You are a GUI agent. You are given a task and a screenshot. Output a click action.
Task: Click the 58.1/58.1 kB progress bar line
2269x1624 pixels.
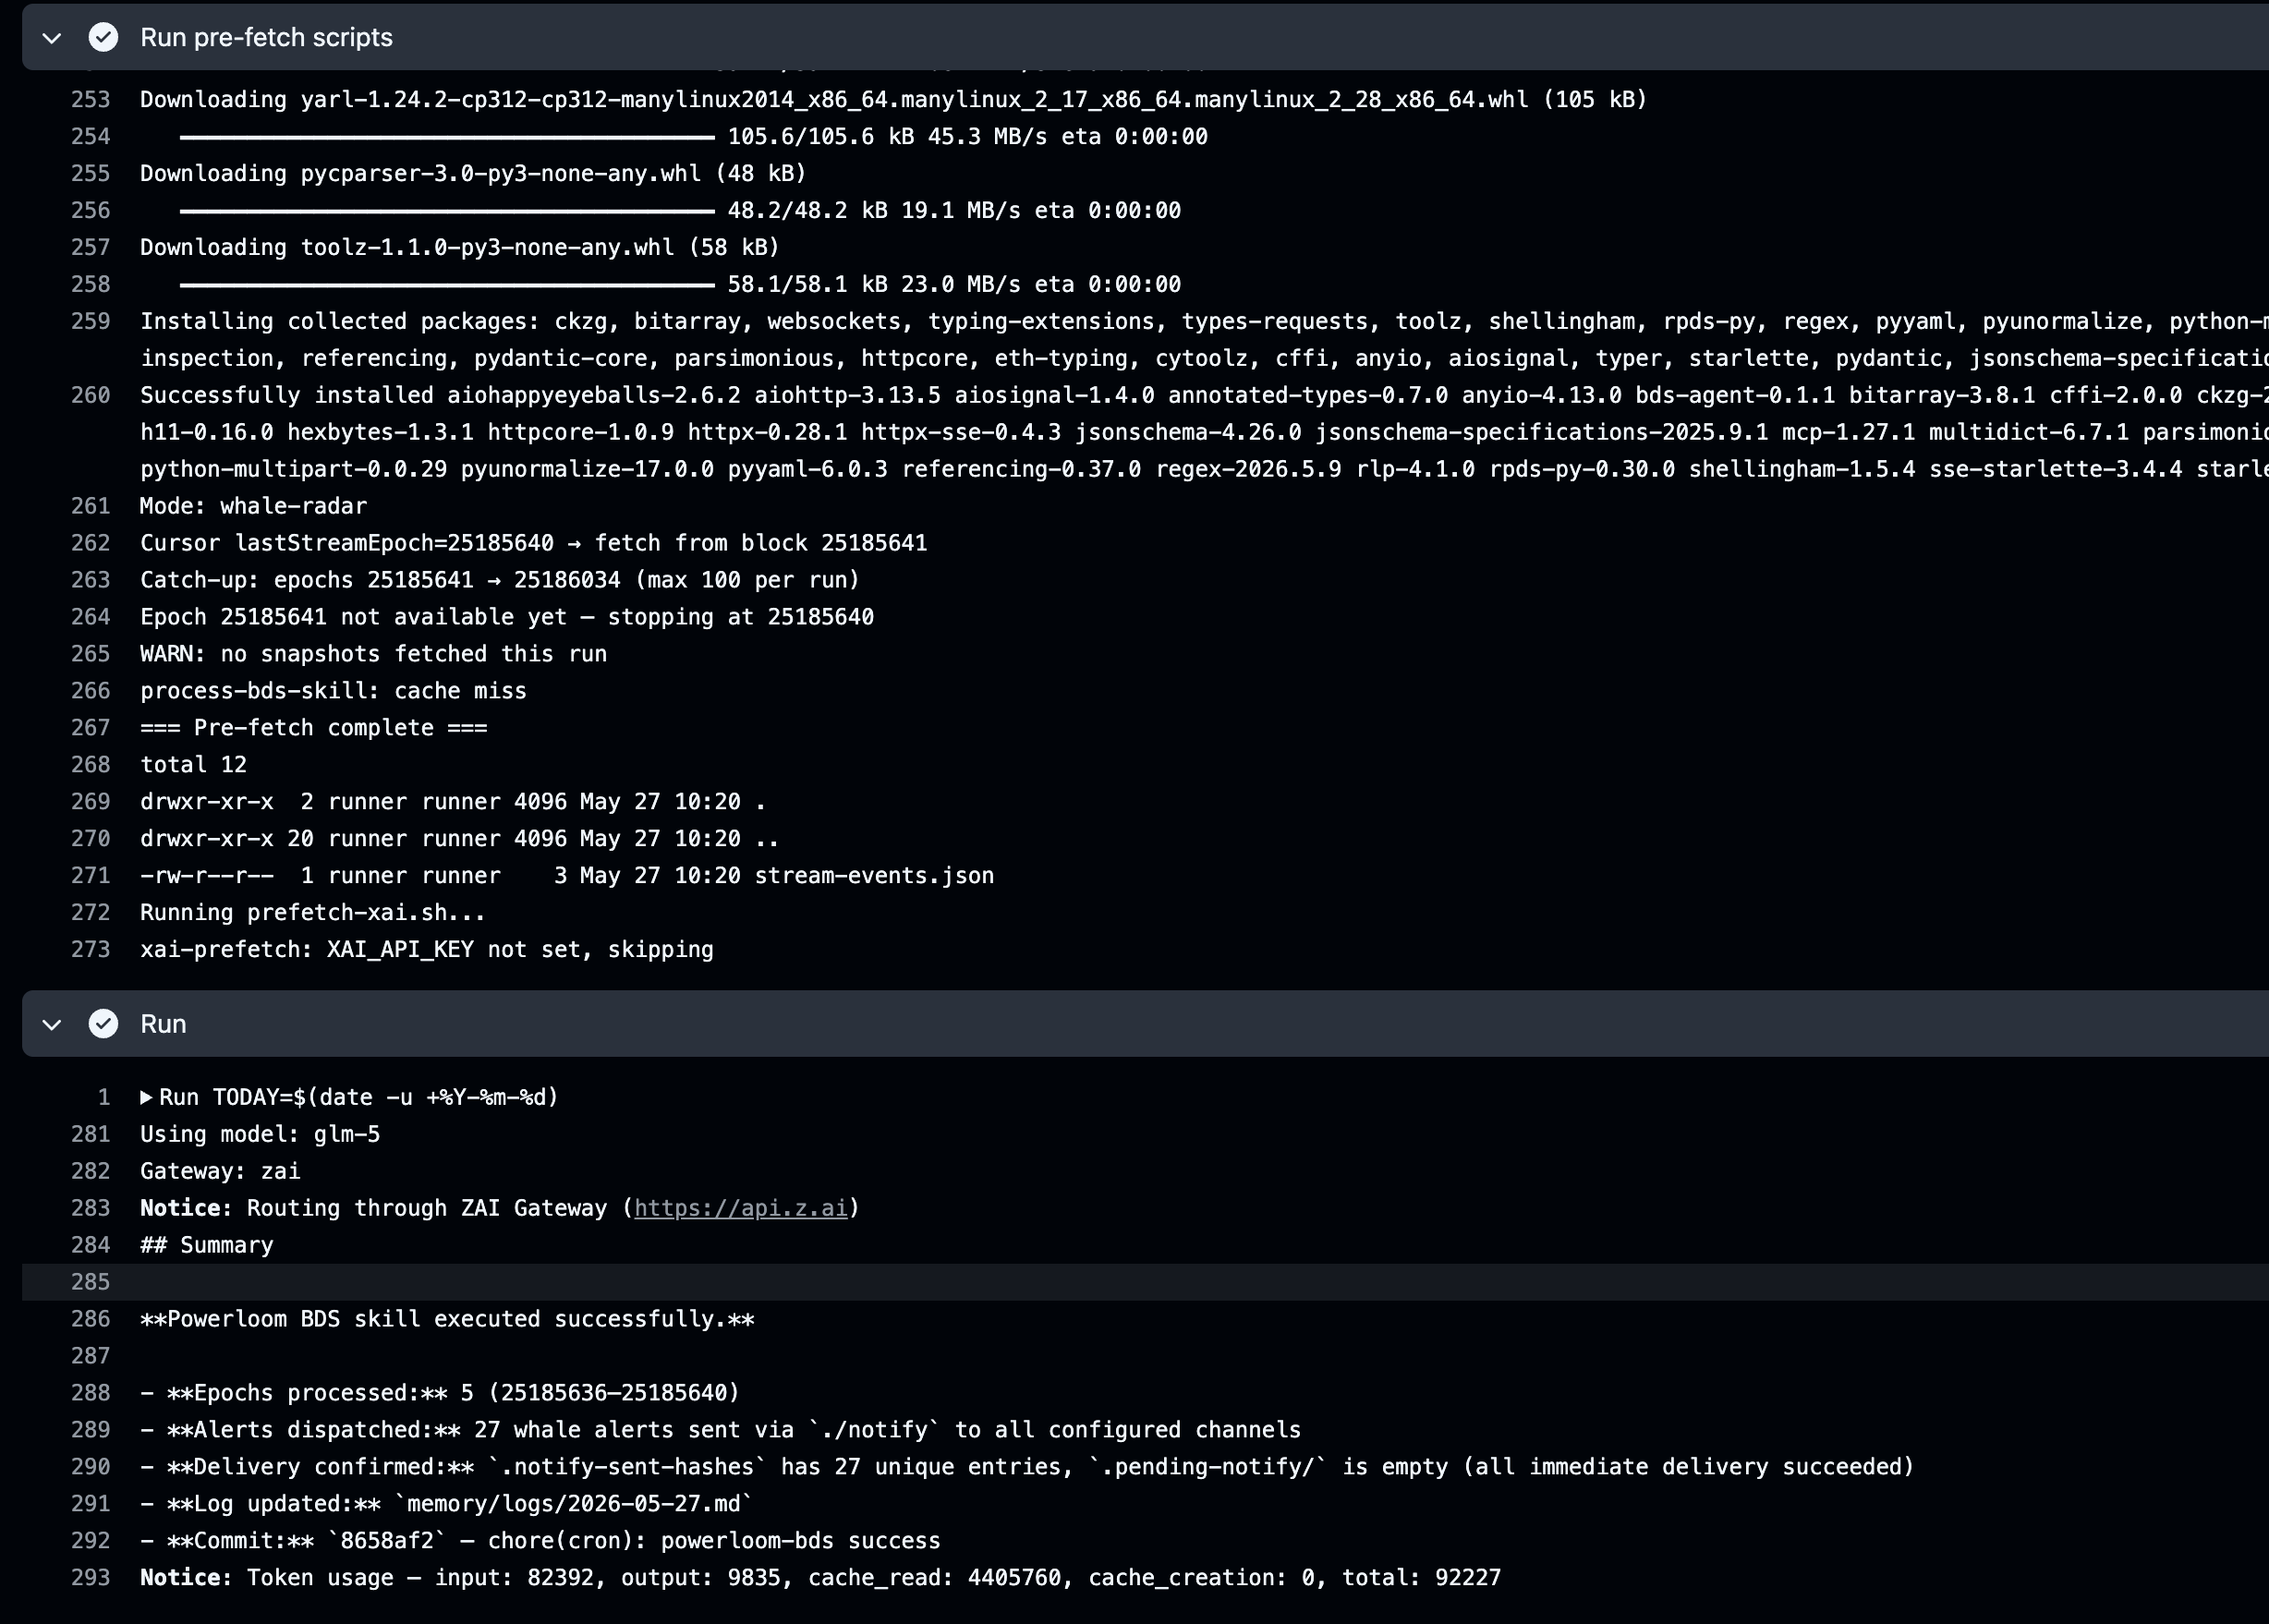(x=680, y=285)
